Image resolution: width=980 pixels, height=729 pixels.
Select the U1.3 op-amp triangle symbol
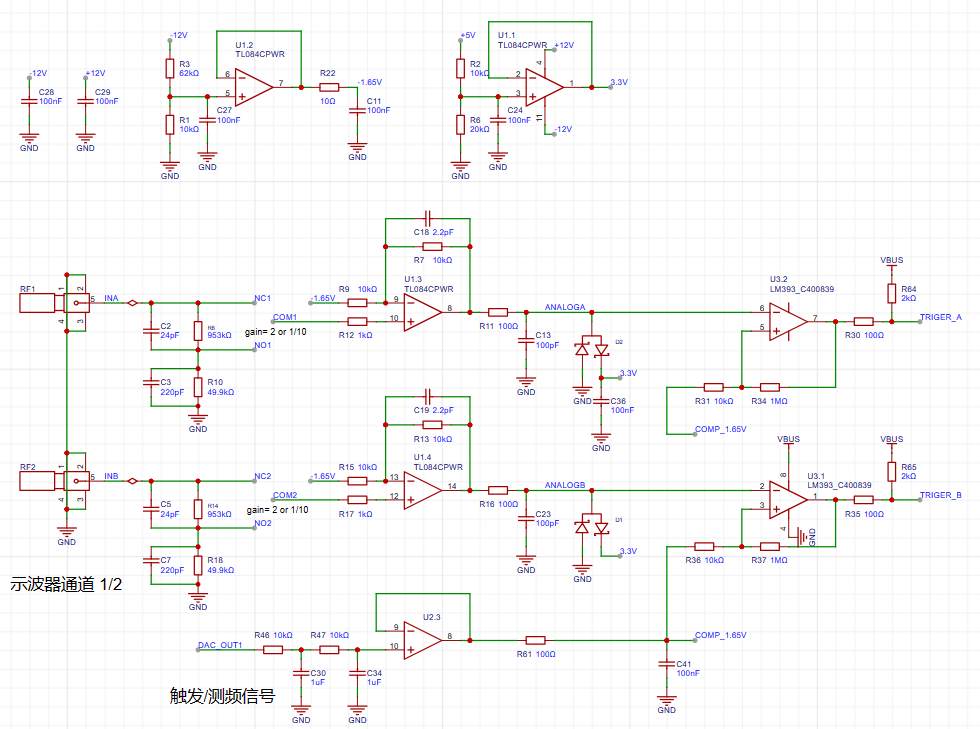click(x=422, y=312)
